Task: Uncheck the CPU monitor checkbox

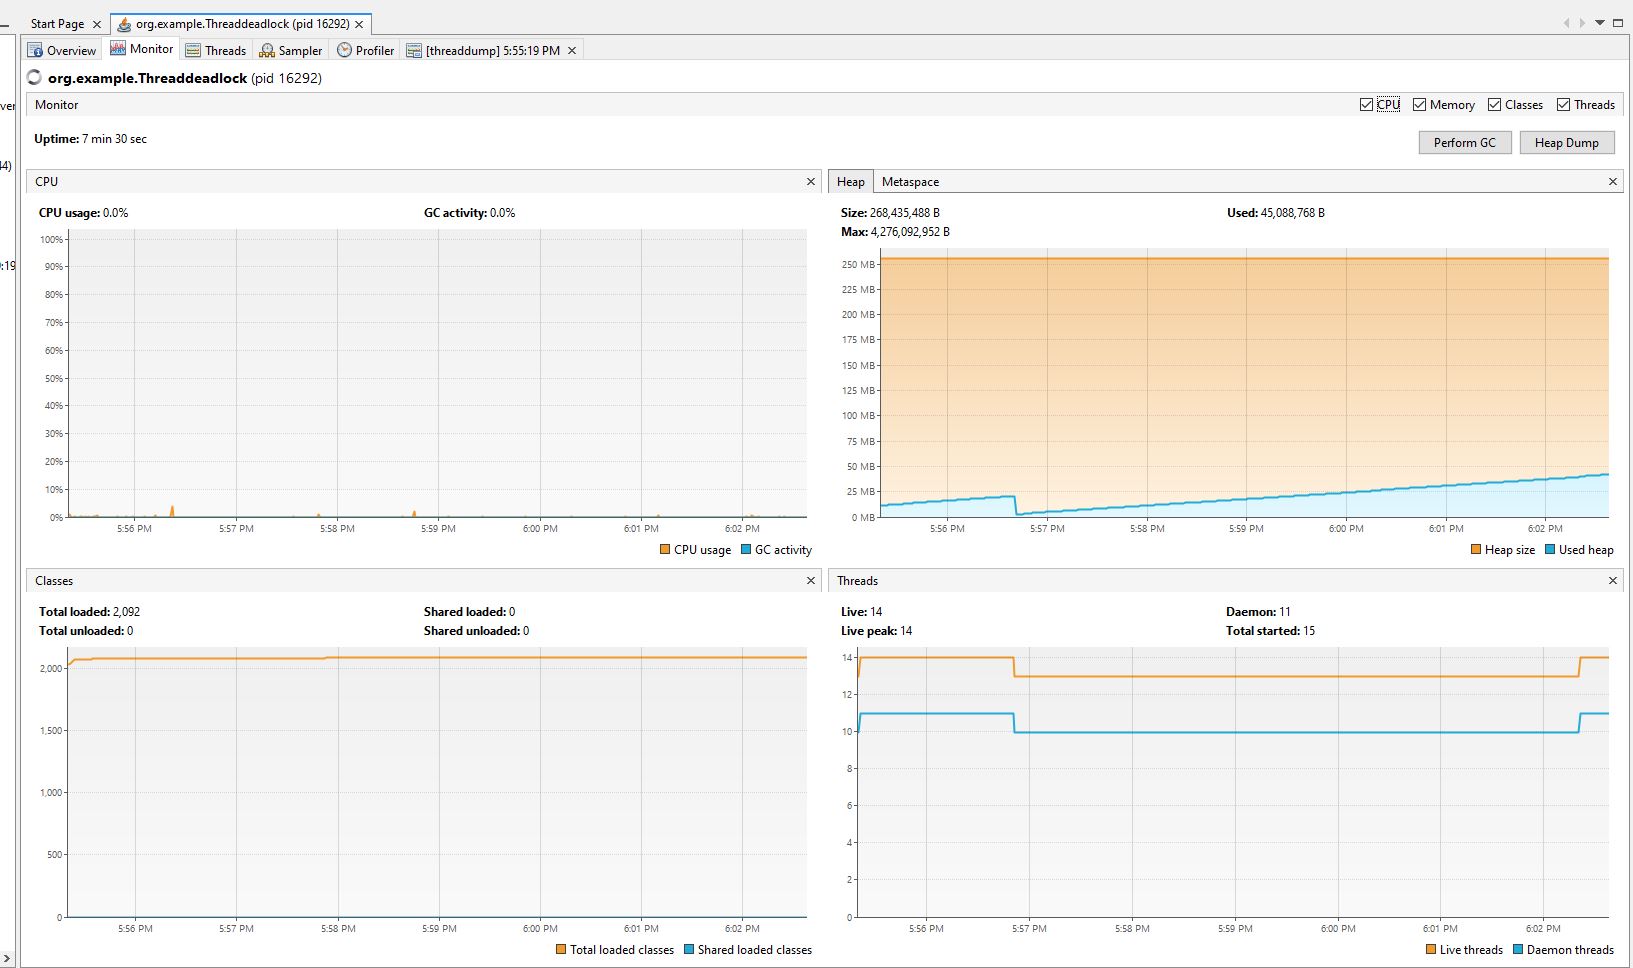Action: point(1365,104)
